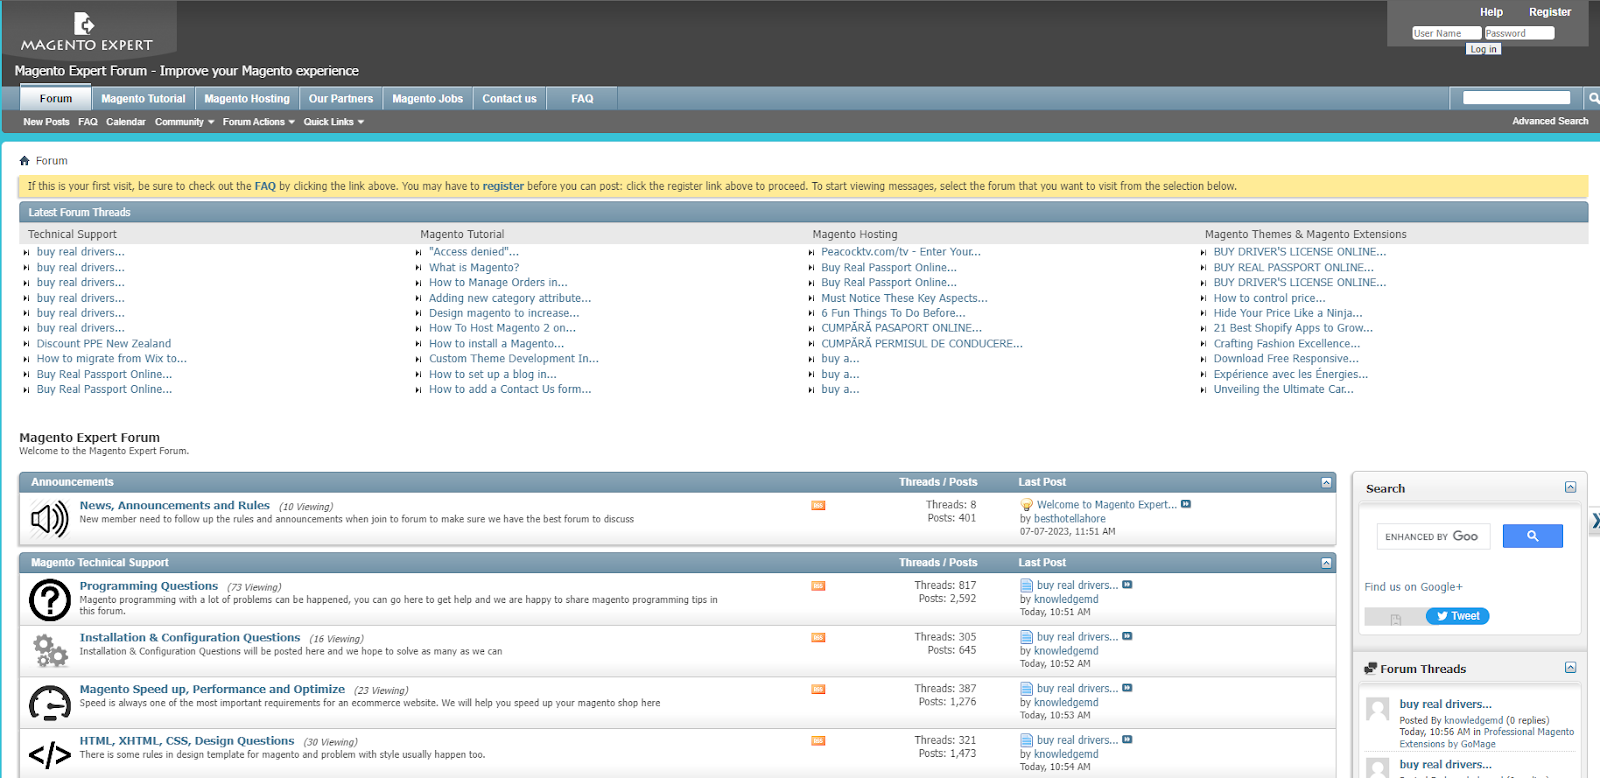Click the speaker icon for Announcements forum
This screenshot has height=778, width=1600.
pyautogui.click(x=49, y=519)
